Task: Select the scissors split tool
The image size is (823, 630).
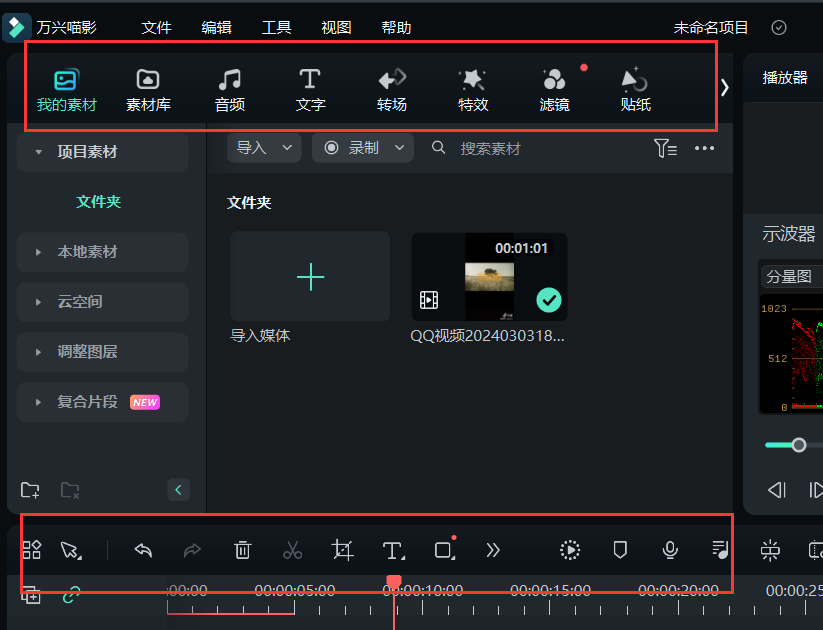Action: pos(292,550)
